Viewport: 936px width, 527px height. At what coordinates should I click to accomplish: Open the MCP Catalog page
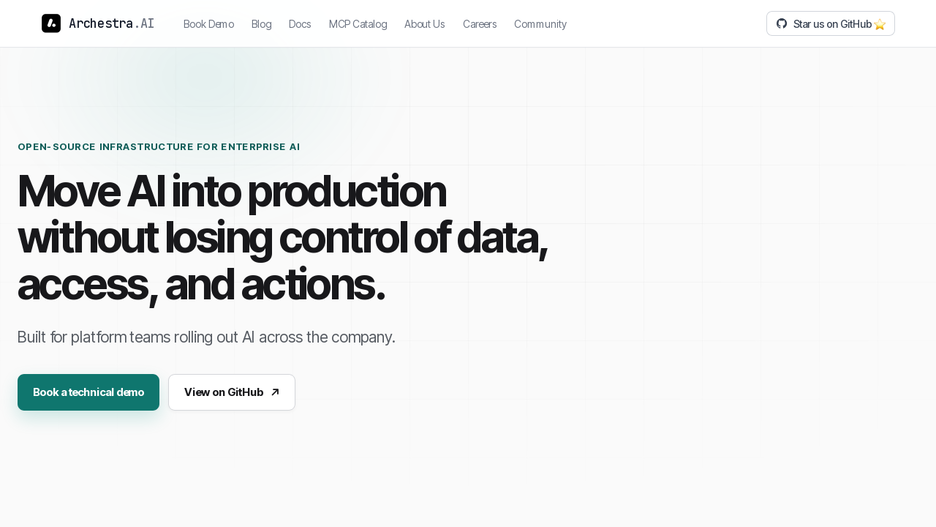click(358, 24)
